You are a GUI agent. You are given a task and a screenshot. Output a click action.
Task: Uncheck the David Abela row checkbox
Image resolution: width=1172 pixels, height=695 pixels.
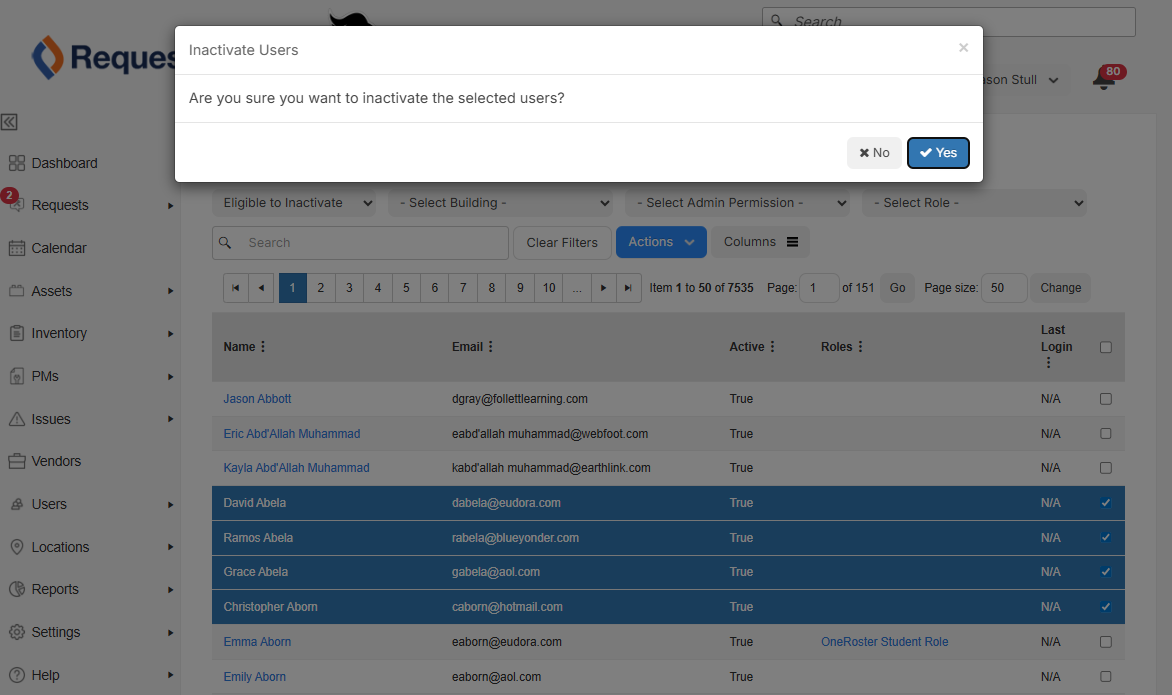(1105, 503)
